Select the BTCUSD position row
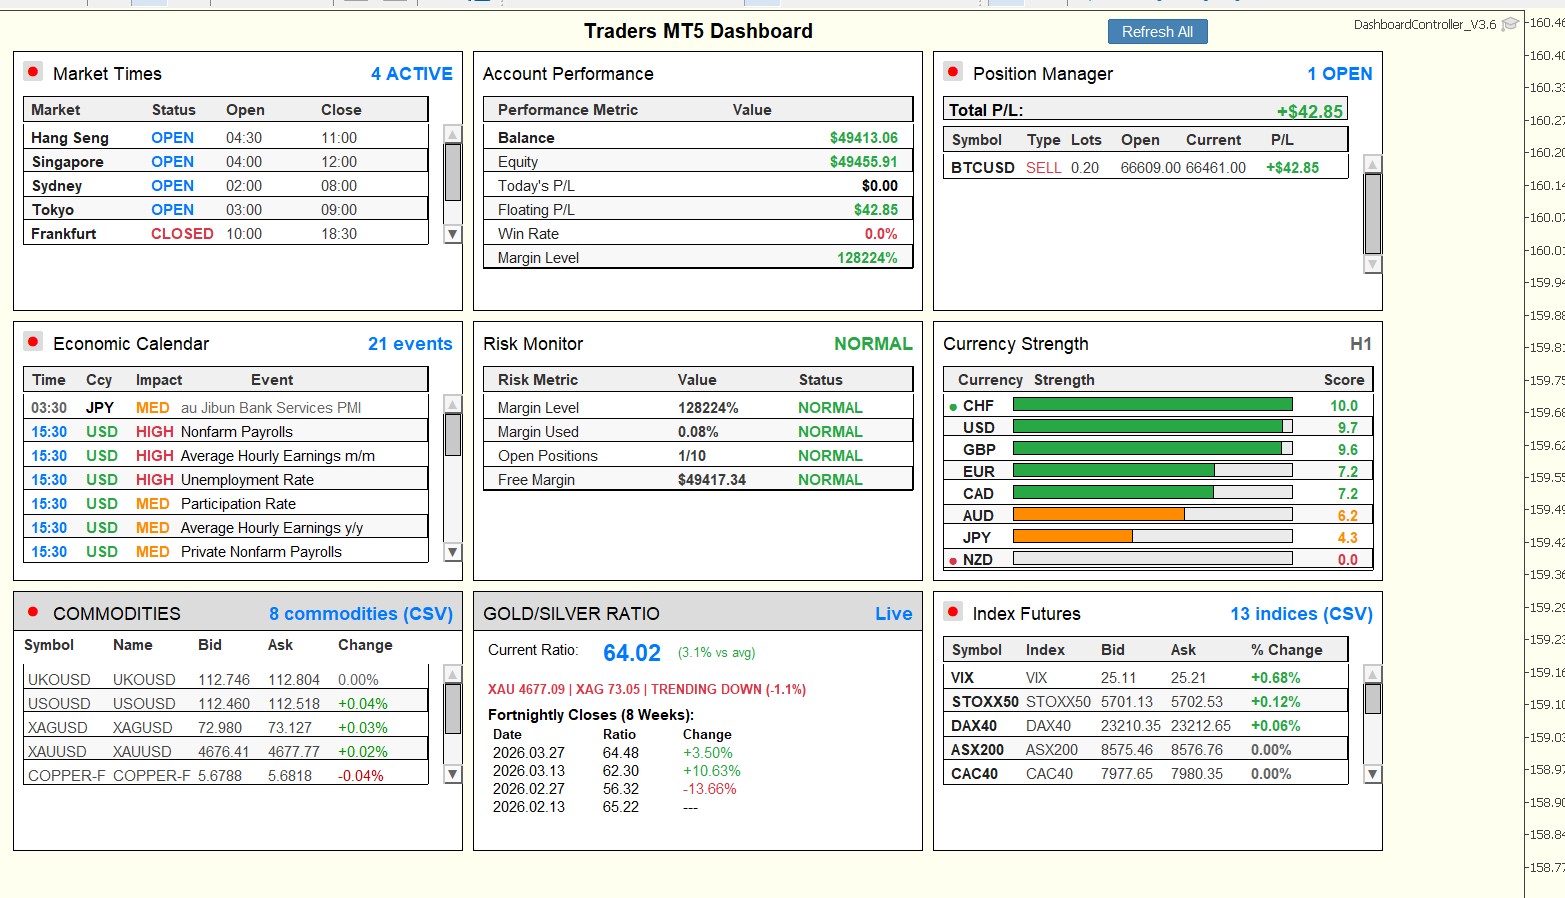Image resolution: width=1565 pixels, height=898 pixels. pos(1145,168)
